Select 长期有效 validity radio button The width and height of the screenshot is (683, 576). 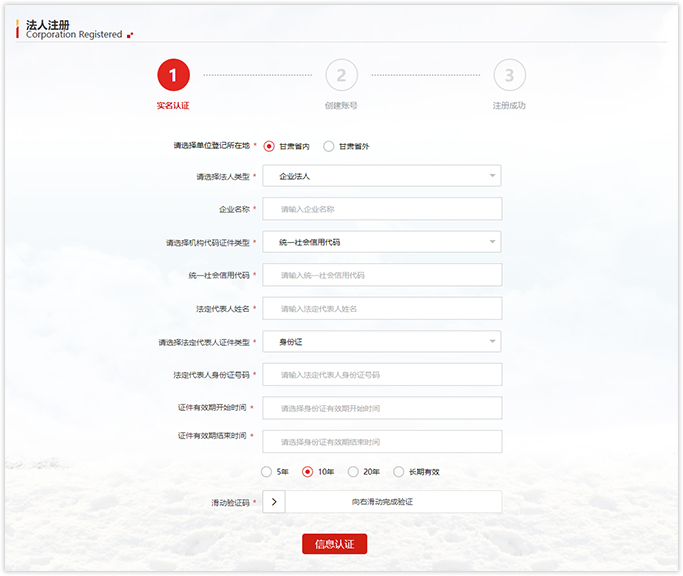coord(399,472)
